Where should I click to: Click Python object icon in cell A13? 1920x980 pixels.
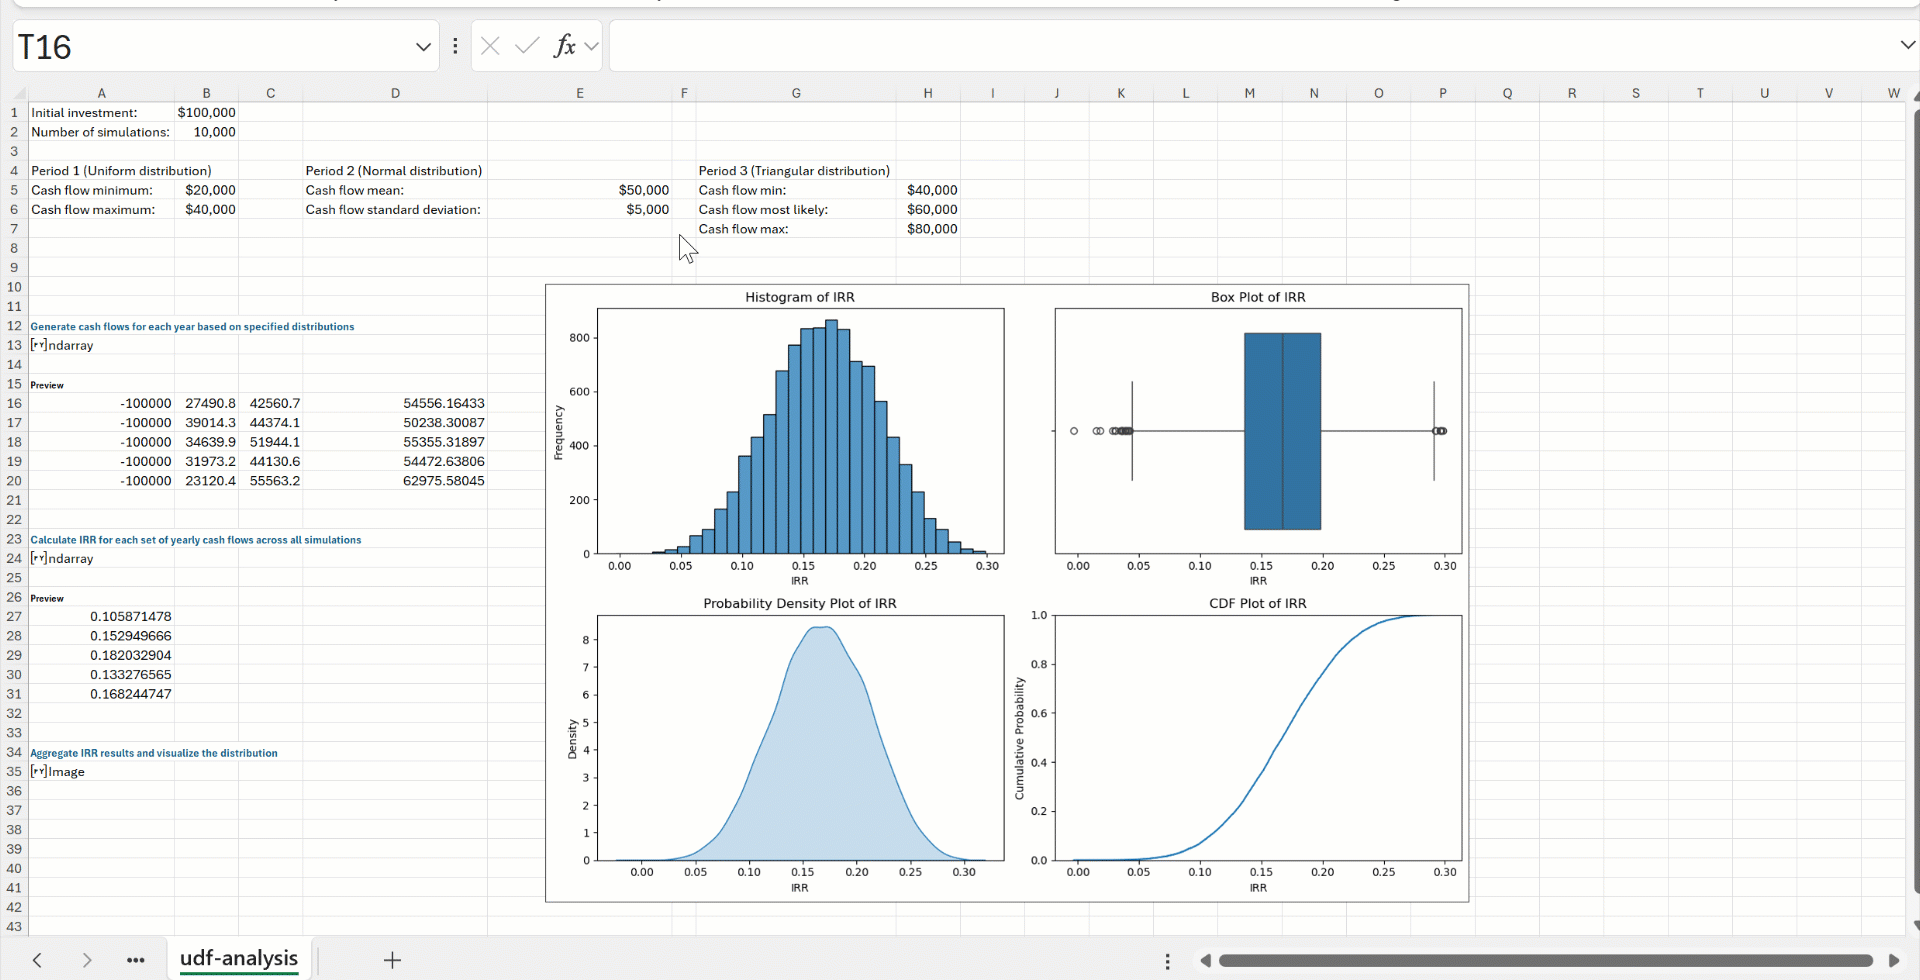(x=39, y=345)
